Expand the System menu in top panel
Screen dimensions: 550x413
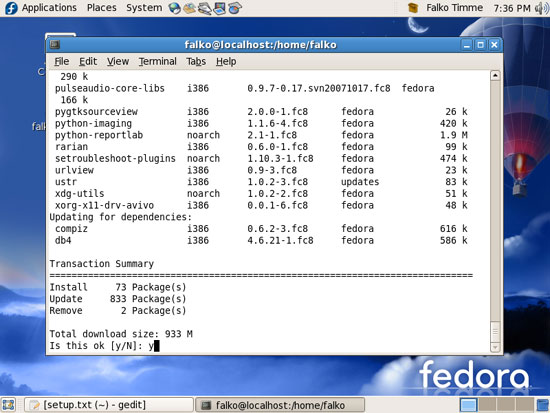coord(144,8)
